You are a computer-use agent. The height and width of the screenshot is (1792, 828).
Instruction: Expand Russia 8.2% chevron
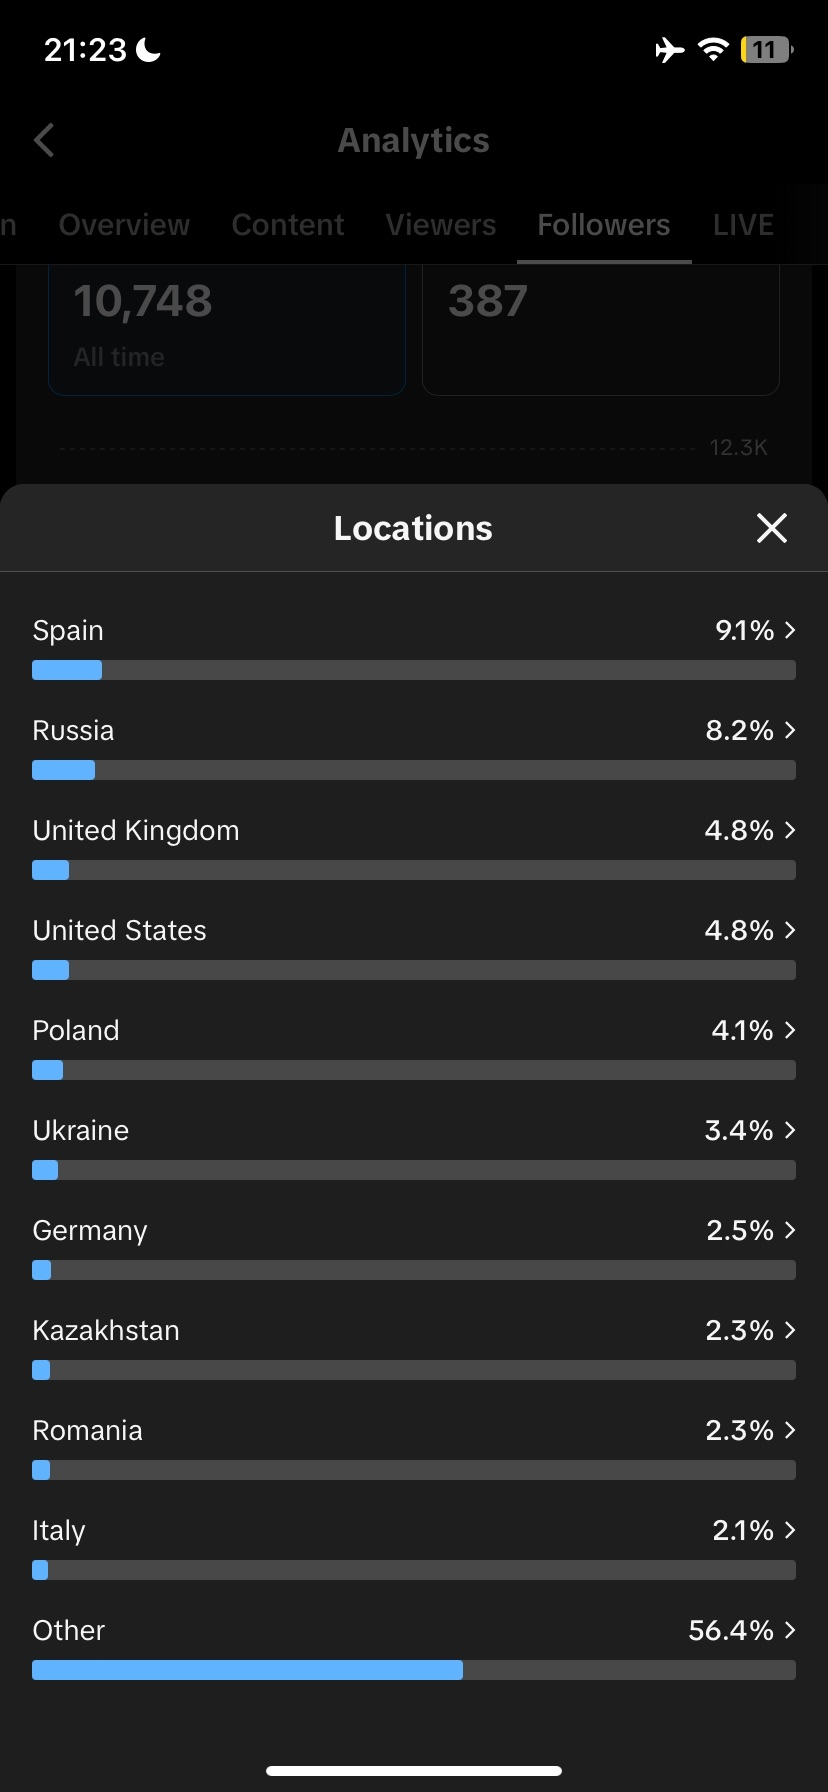(790, 730)
